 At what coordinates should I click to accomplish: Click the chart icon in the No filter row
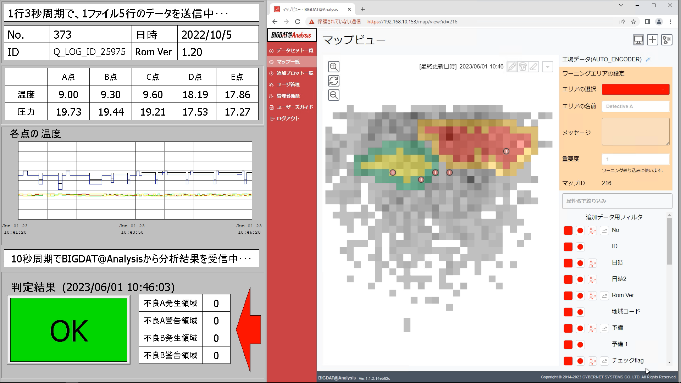coord(604,231)
